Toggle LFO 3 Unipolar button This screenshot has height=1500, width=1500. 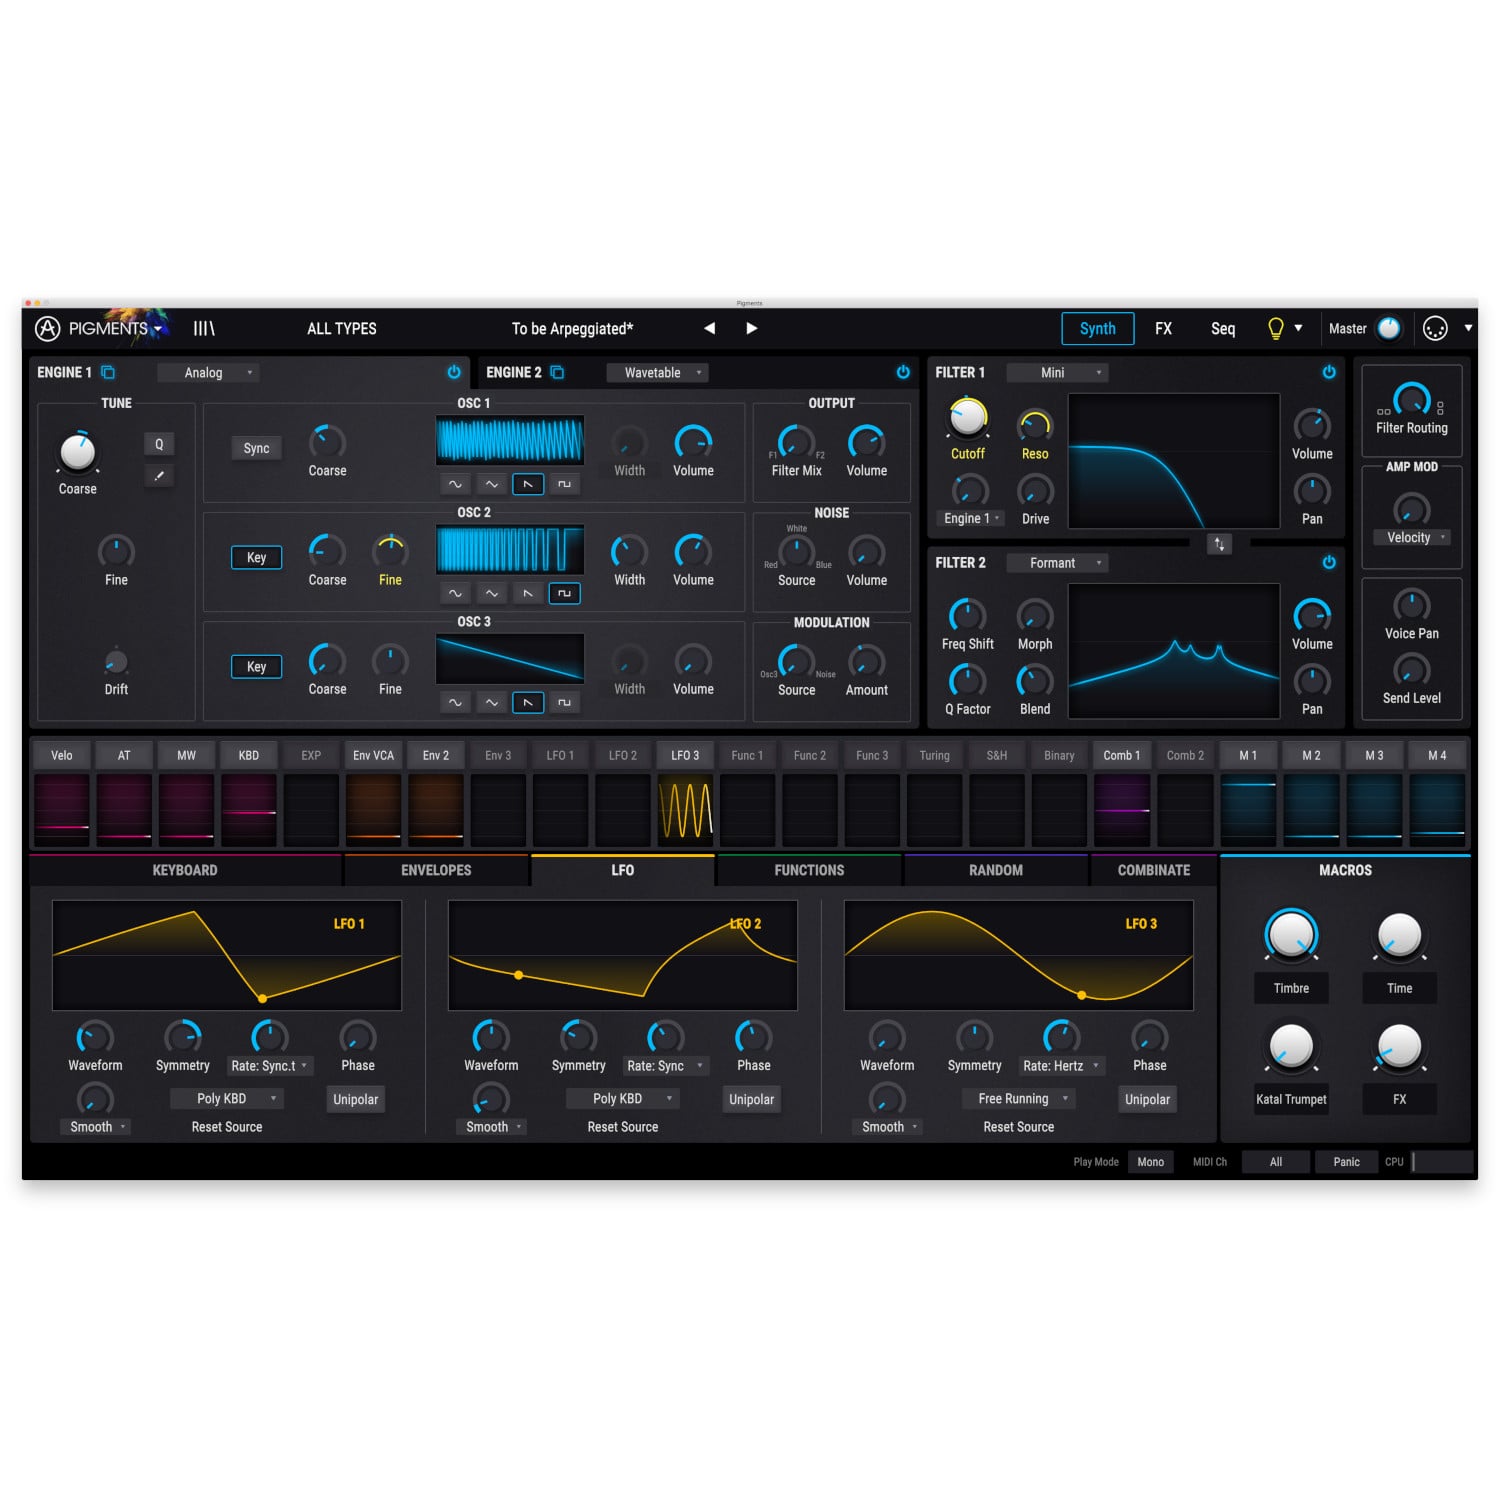[1147, 1099]
